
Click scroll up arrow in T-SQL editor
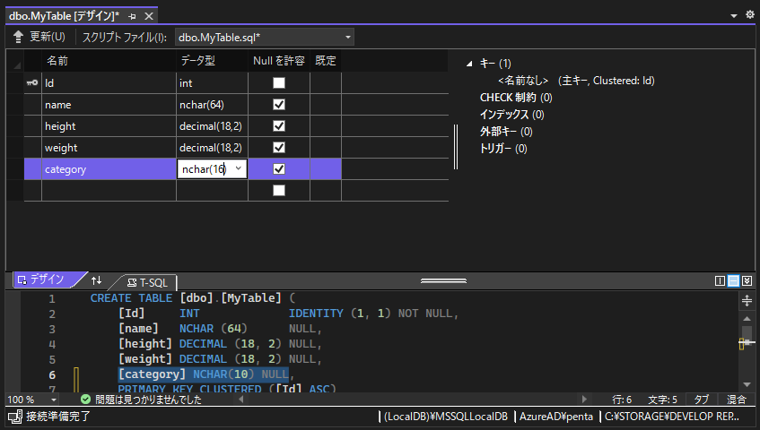(747, 319)
